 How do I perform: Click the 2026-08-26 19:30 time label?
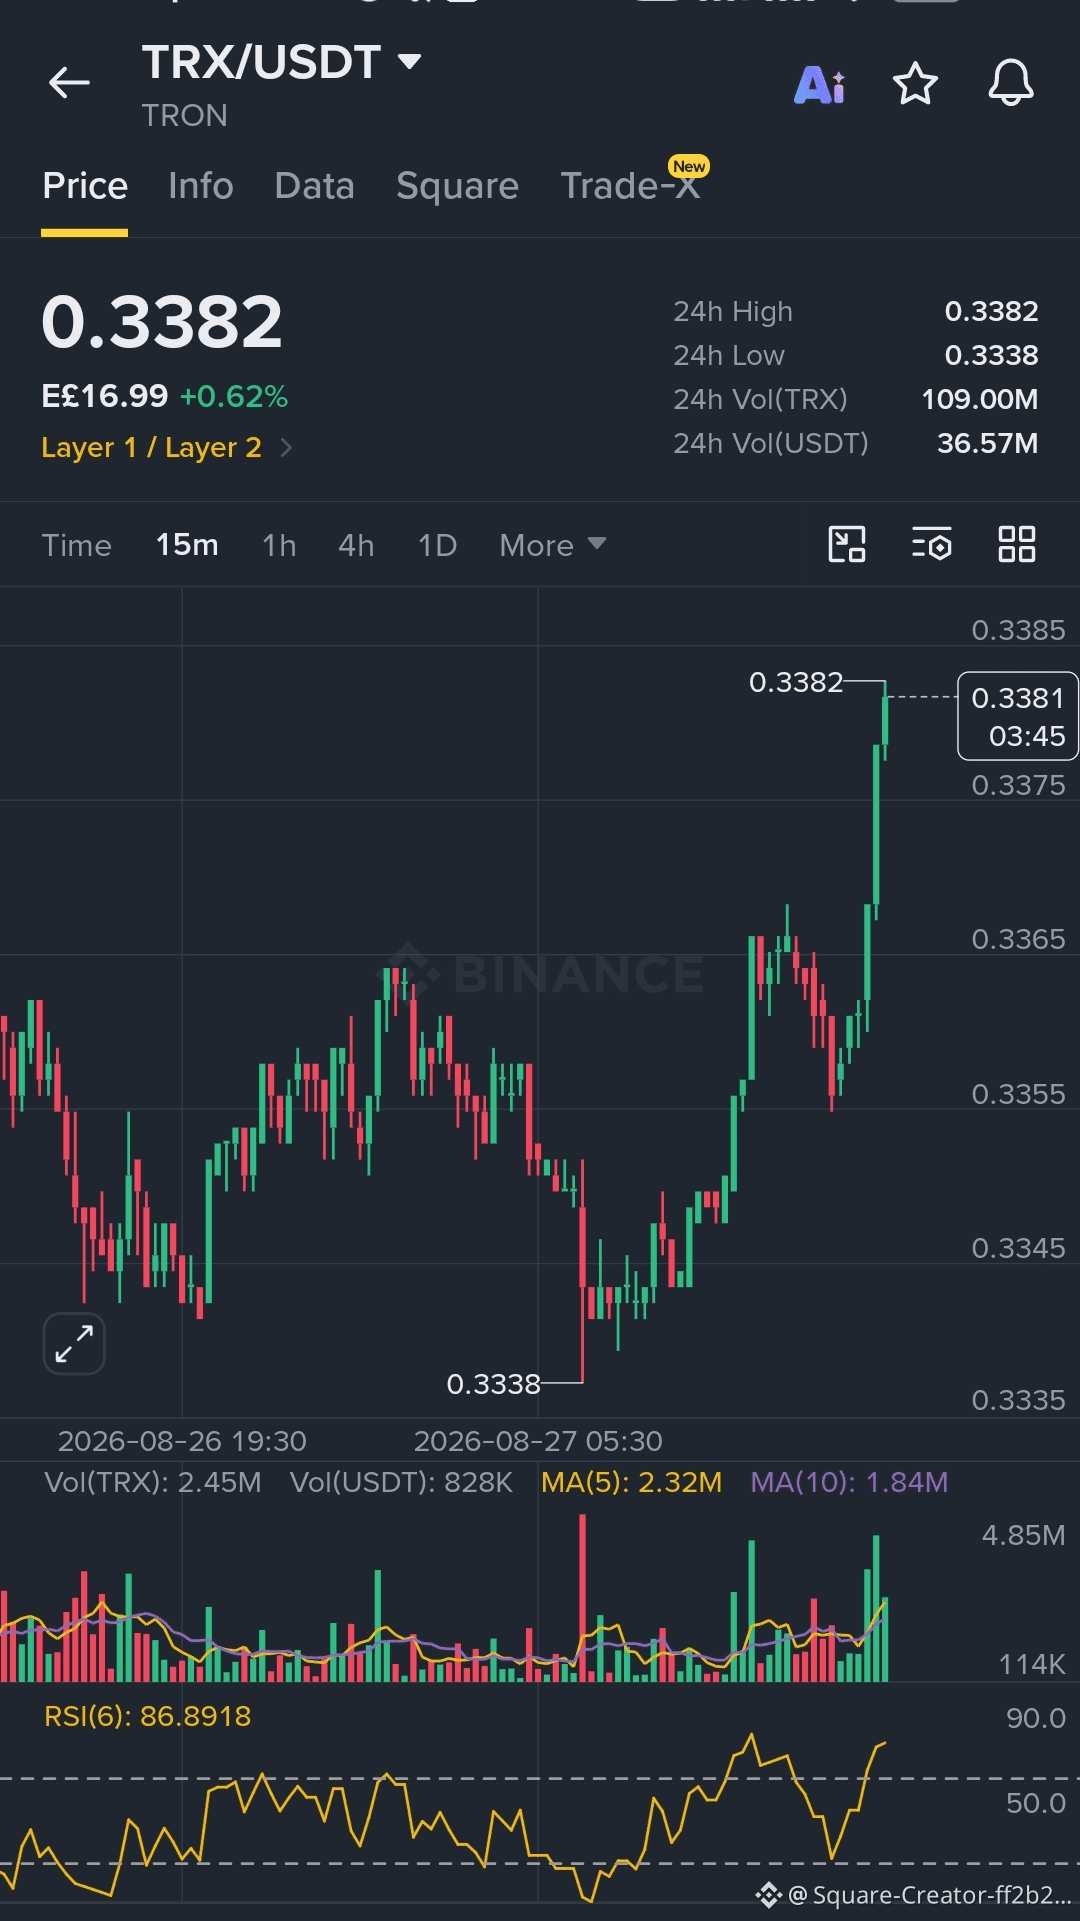(182, 1441)
